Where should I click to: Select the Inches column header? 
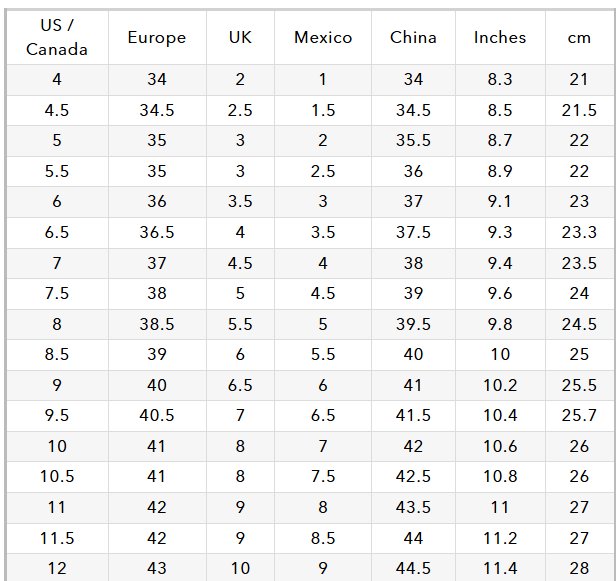[x=500, y=38]
